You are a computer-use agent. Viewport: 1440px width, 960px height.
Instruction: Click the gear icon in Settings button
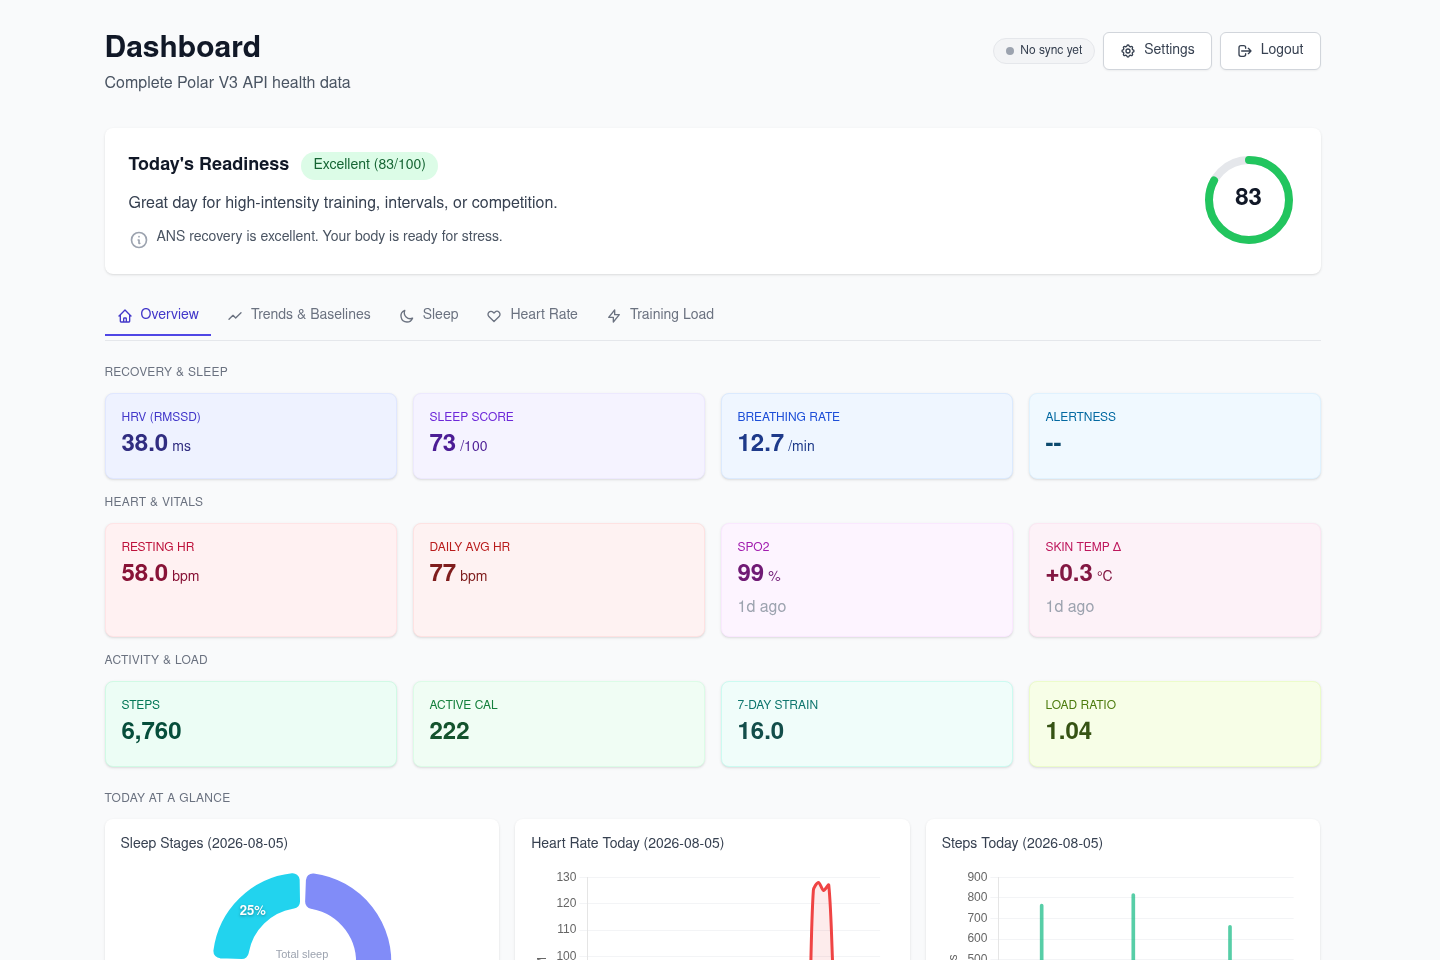pos(1128,51)
